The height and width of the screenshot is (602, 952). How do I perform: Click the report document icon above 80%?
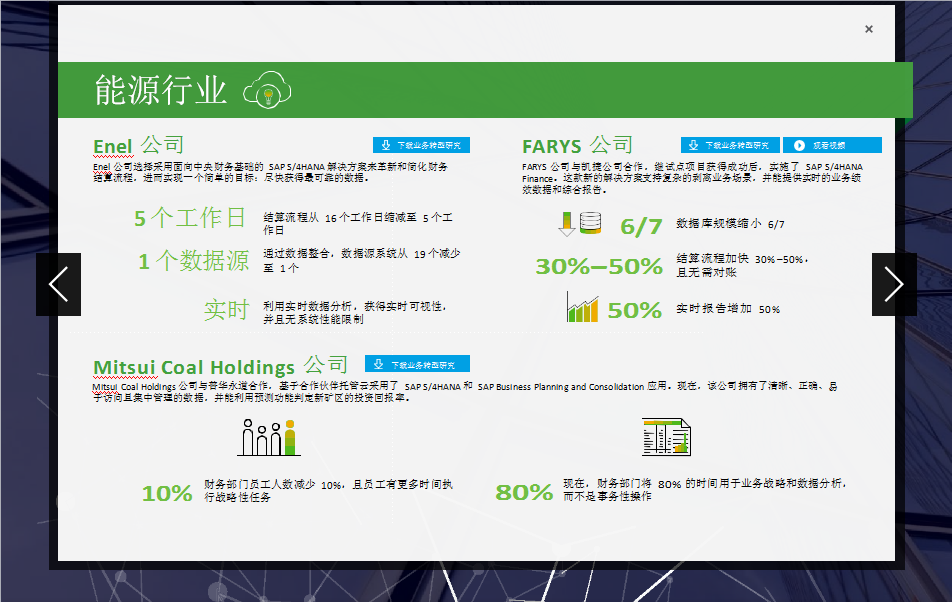667,437
